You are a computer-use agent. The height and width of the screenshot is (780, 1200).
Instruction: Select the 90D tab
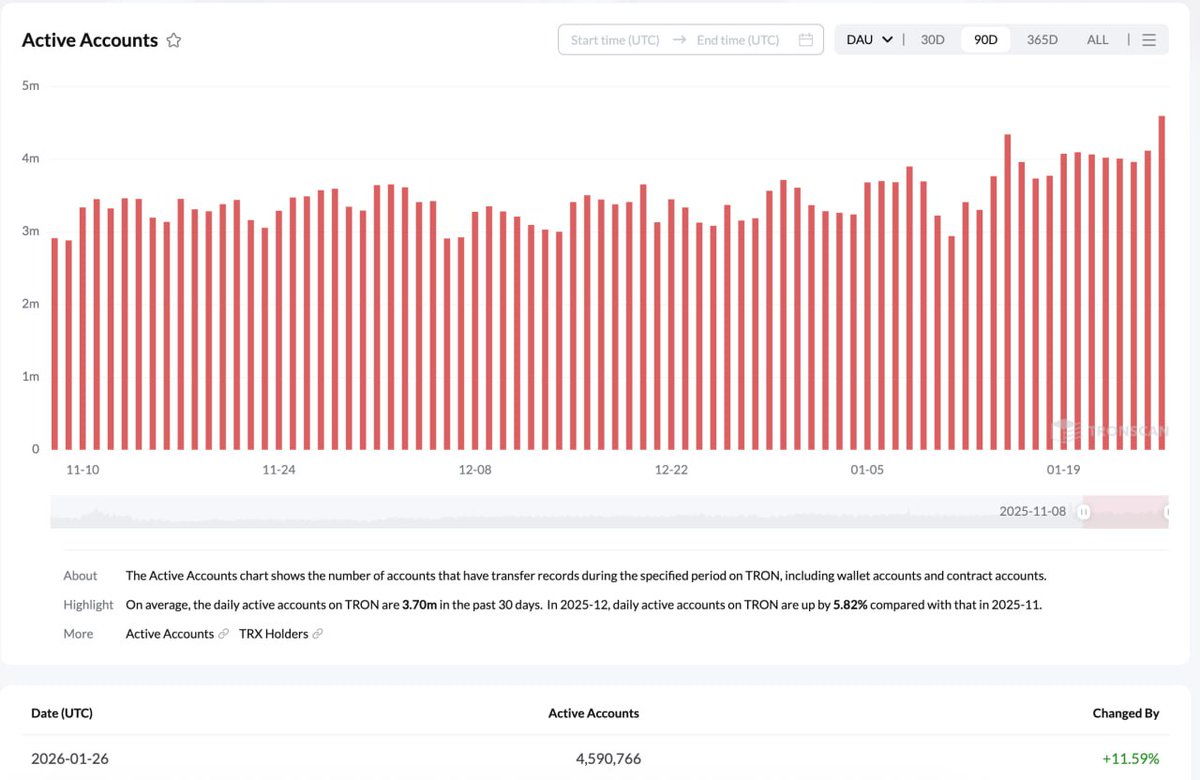tap(985, 39)
